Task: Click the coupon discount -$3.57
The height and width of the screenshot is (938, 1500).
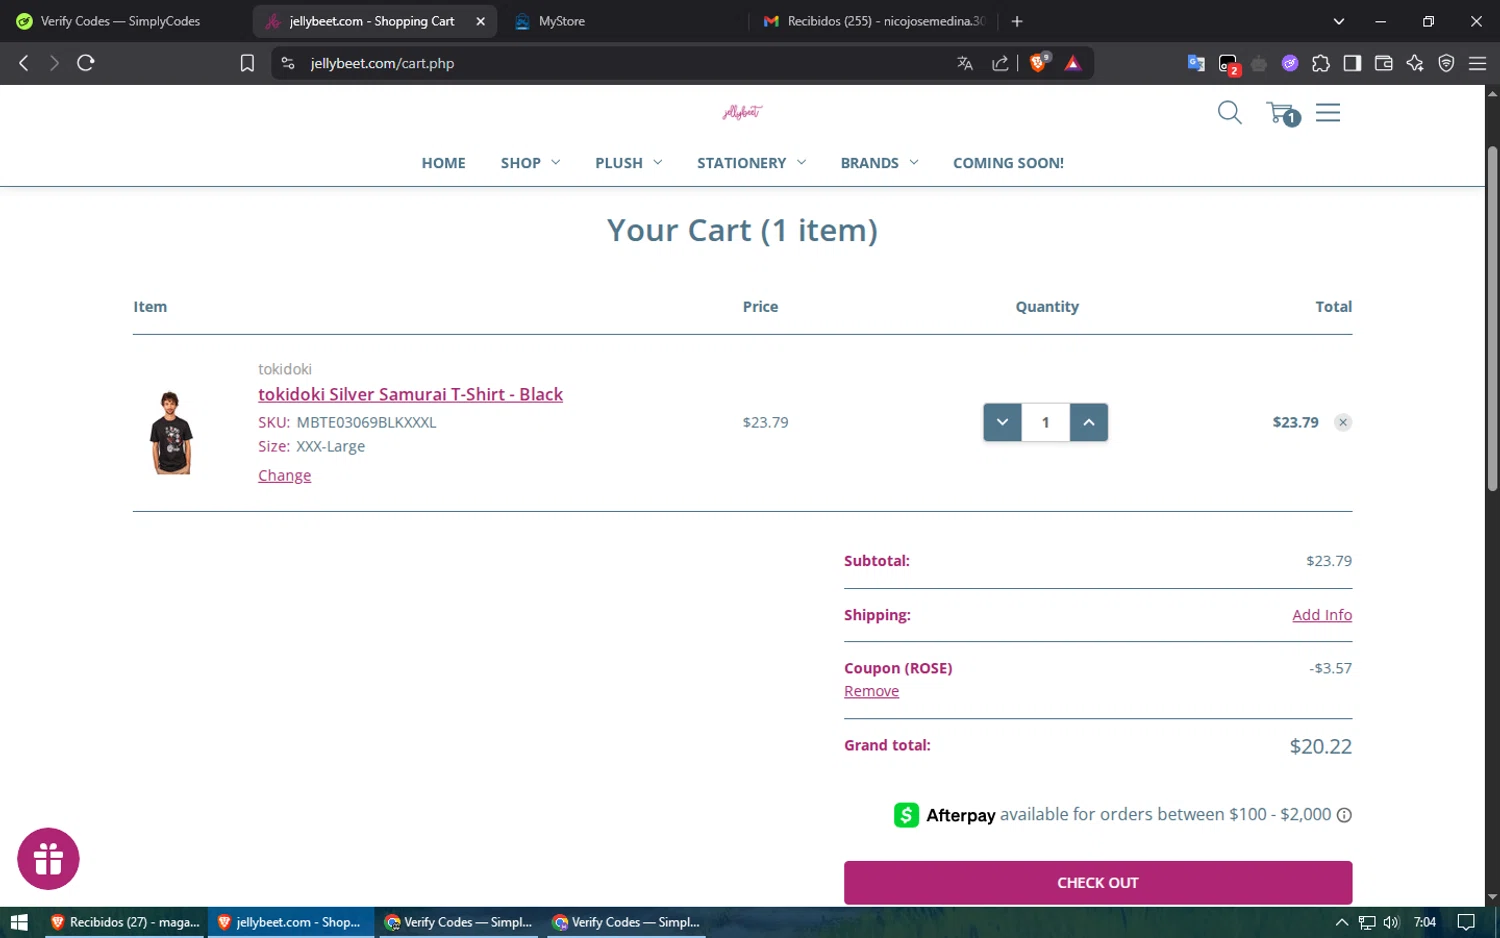Action: coord(1330,668)
